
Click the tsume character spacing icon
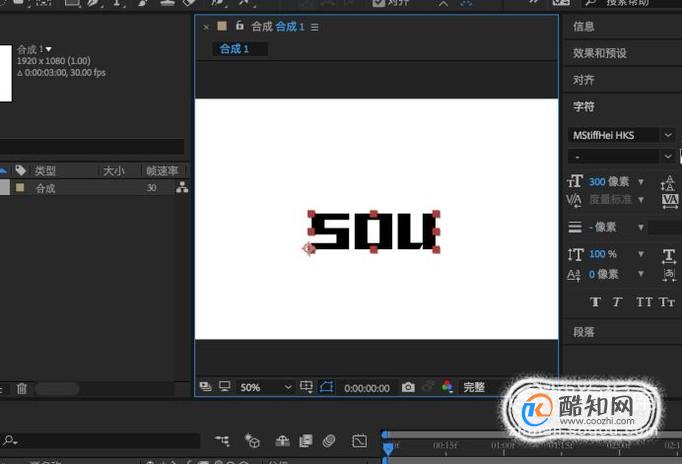point(669,274)
